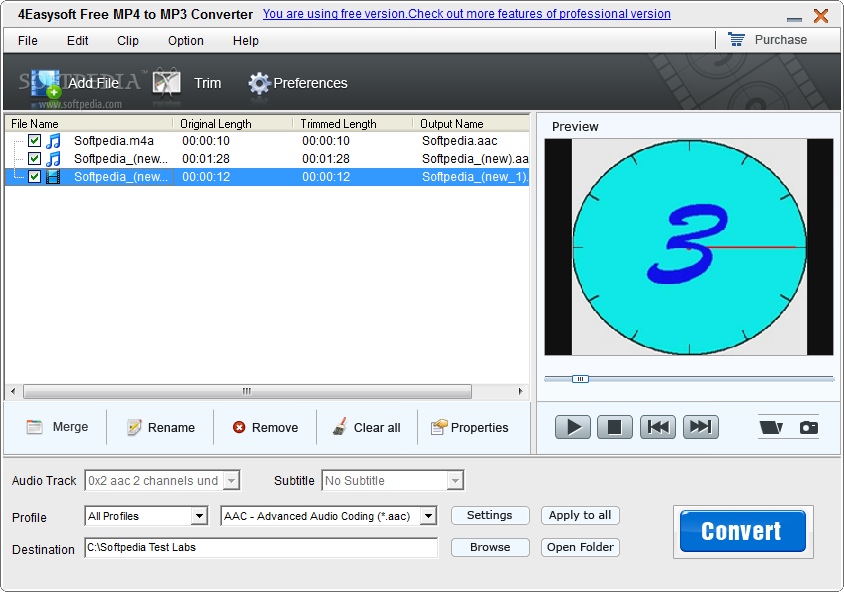Viewport: 844px width, 592px height.
Task: Click the file list scroll left arrow
Action: click(x=13, y=391)
